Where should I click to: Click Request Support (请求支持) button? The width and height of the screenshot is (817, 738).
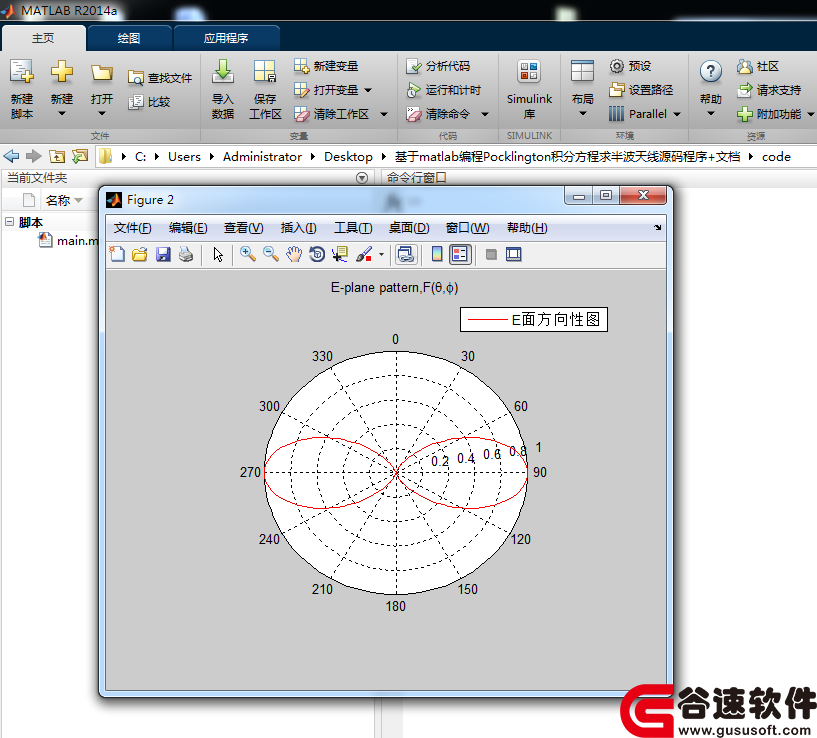point(769,90)
